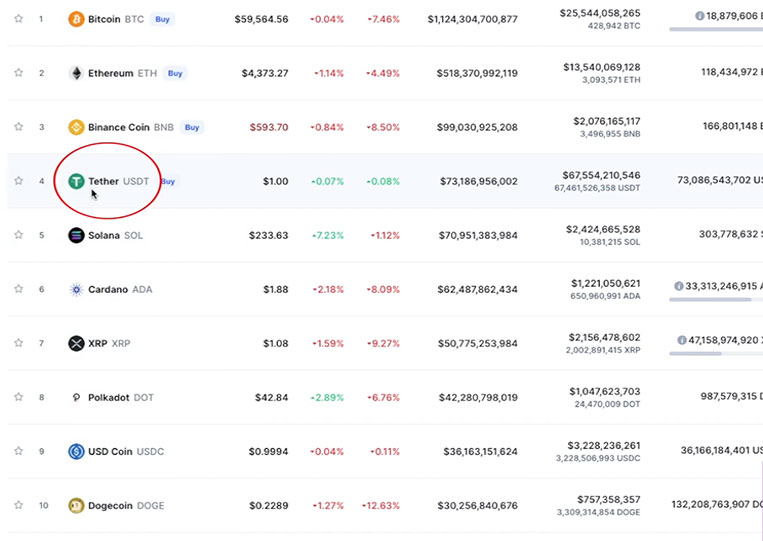Click the Ethereum diamond logo icon
763x541 pixels.
tap(76, 73)
